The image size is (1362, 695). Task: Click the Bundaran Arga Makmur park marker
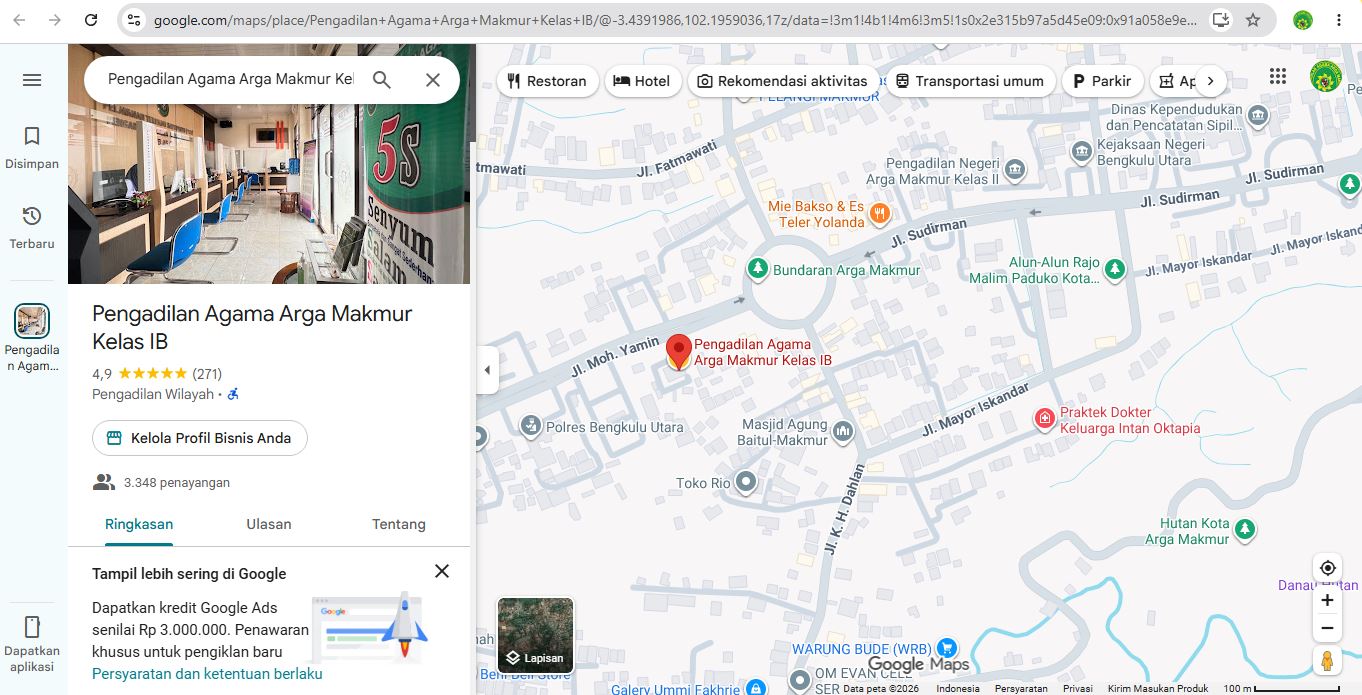758,269
